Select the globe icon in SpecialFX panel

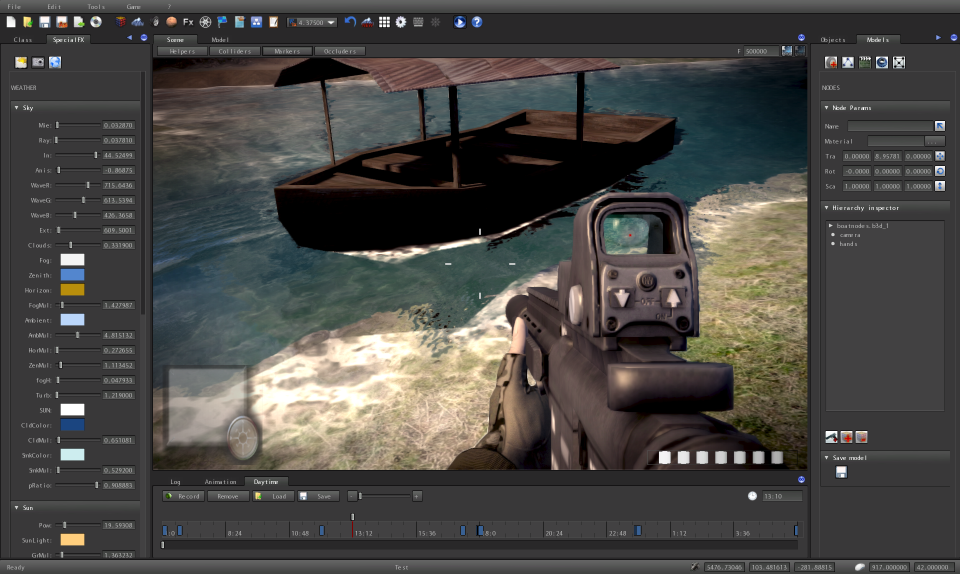[55, 62]
